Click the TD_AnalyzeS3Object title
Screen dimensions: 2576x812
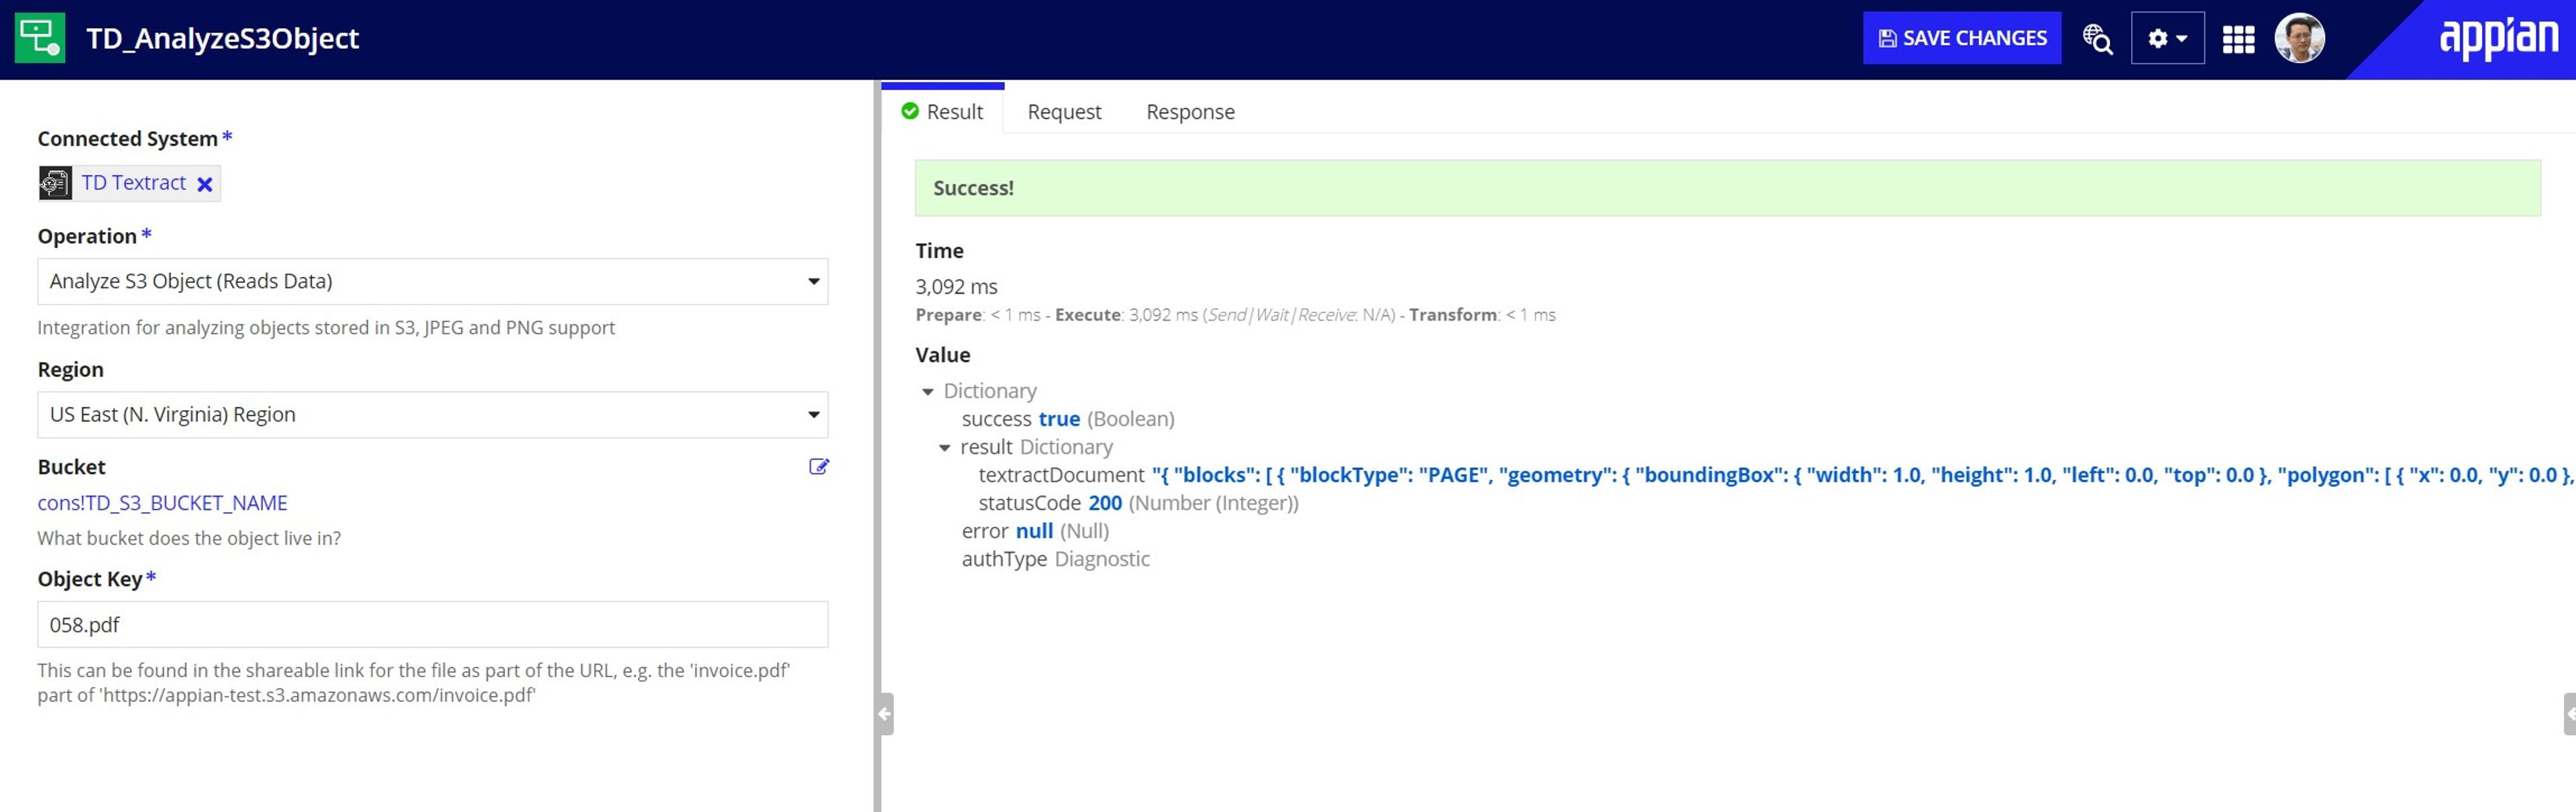pos(222,38)
